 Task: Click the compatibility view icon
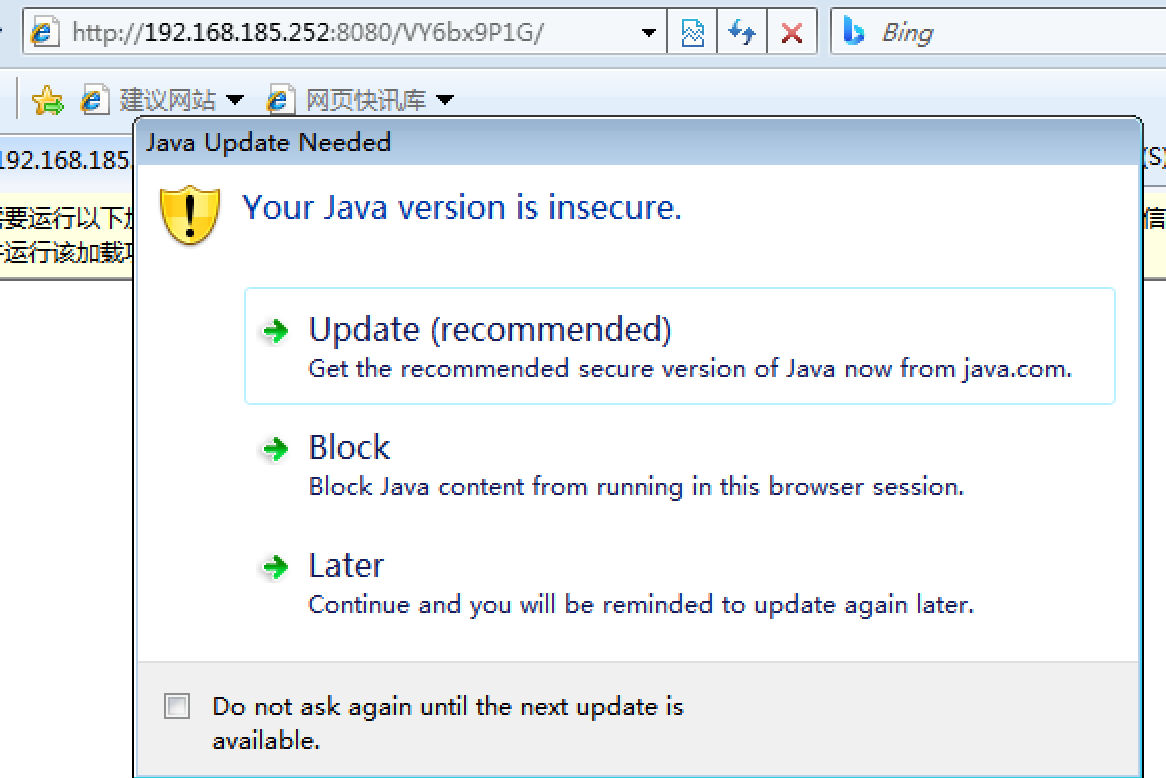pyautogui.click(x=693, y=33)
